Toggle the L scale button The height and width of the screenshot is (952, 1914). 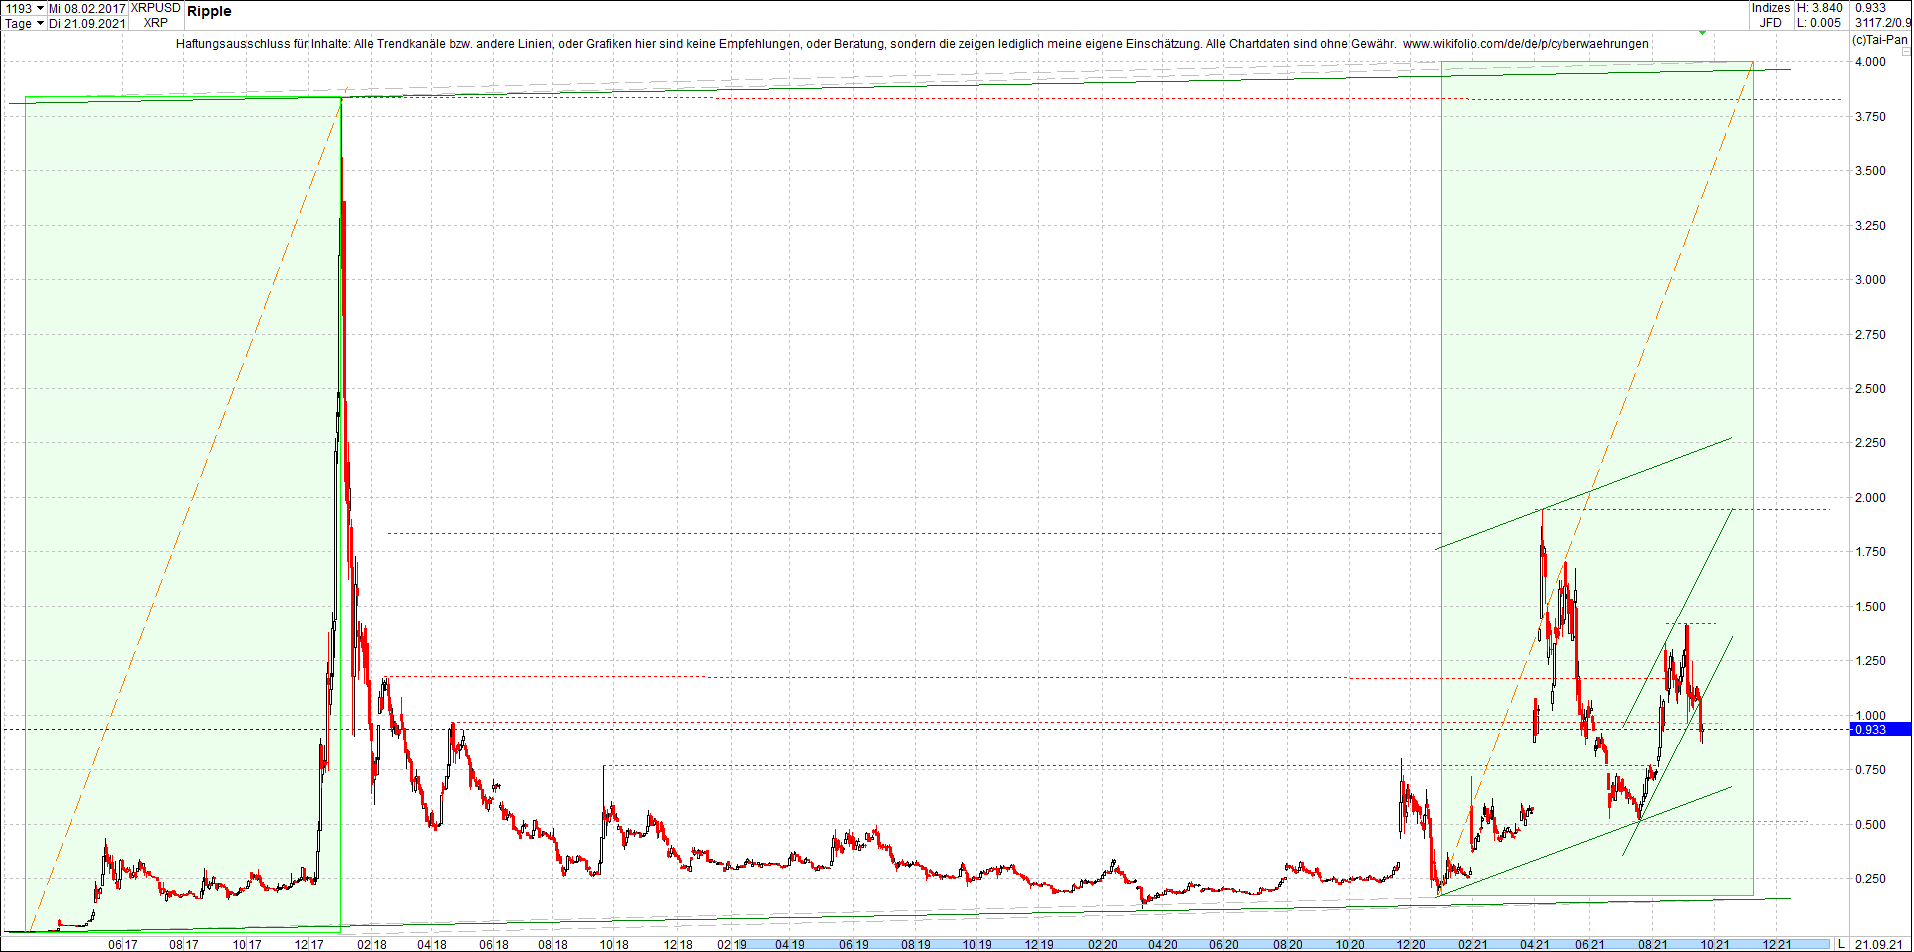tap(1841, 944)
